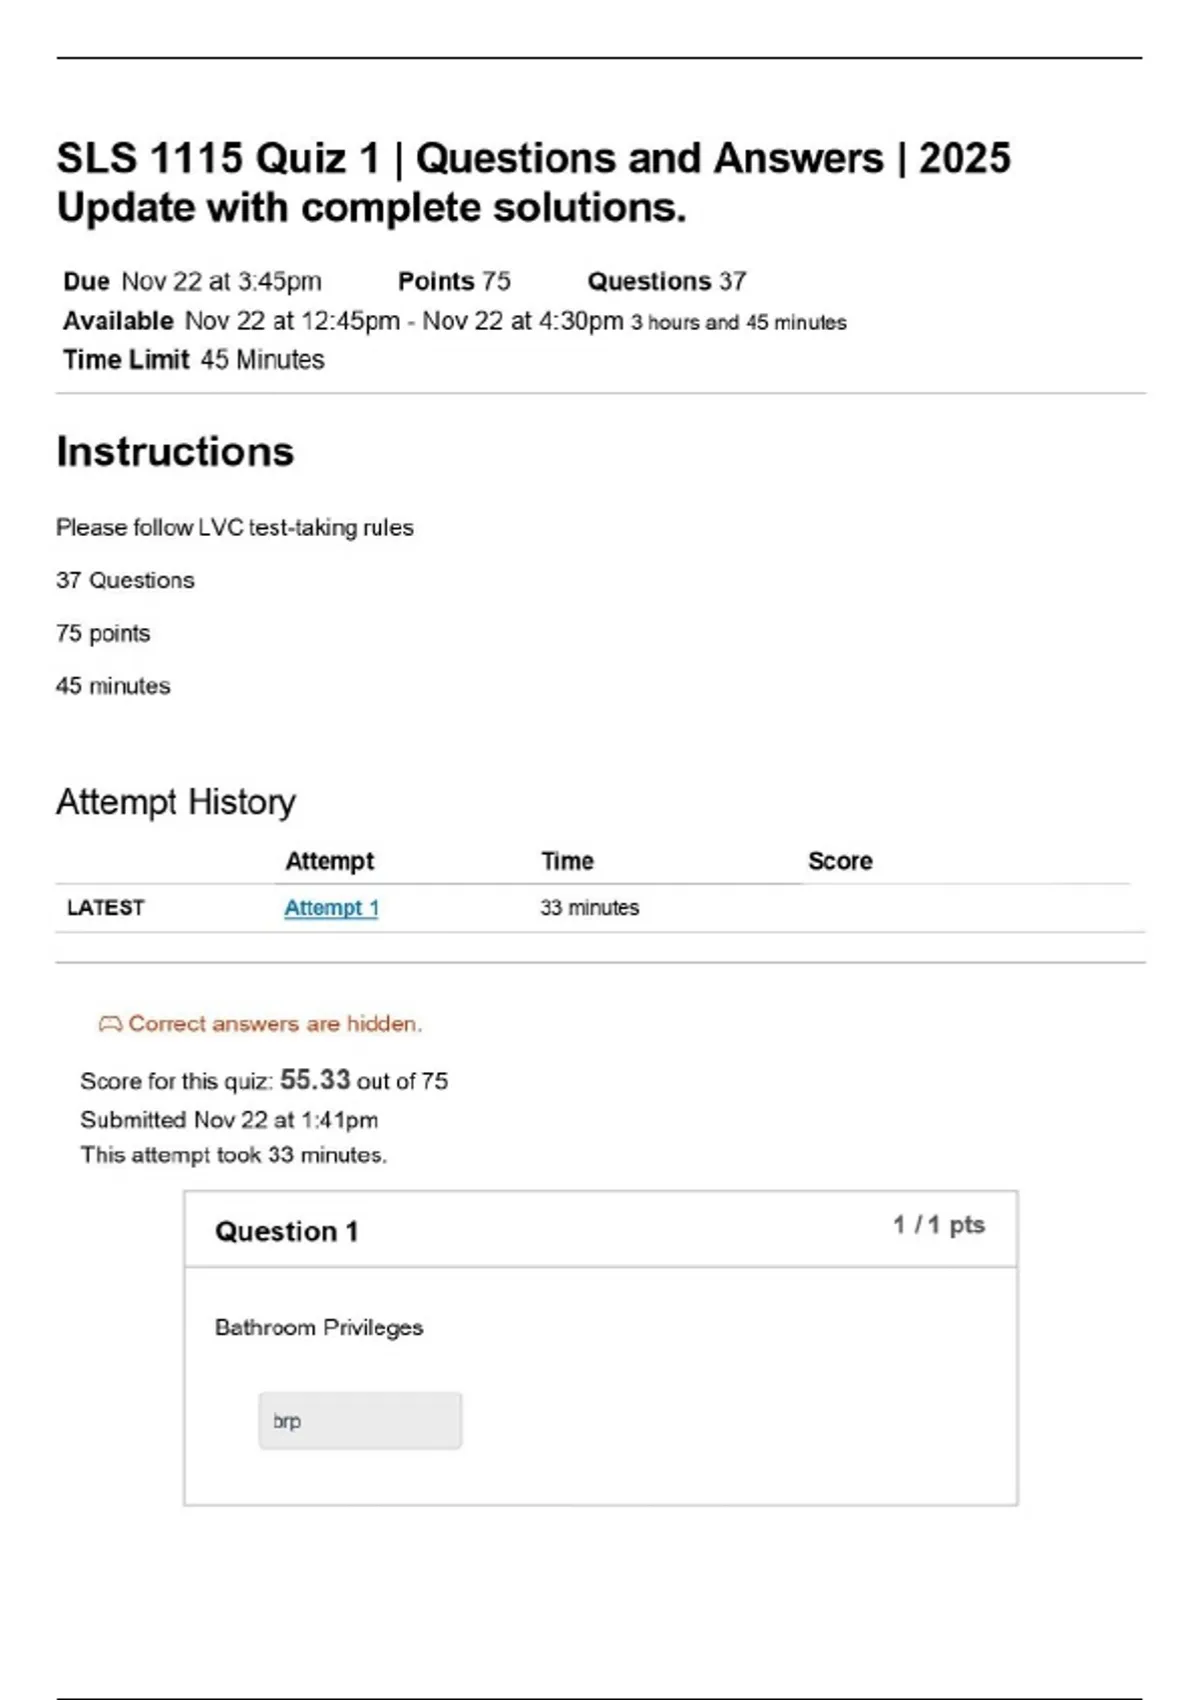Viewport: 1200px width, 1700px height.
Task: Click the Due Nov 22 date text
Action: 192,282
